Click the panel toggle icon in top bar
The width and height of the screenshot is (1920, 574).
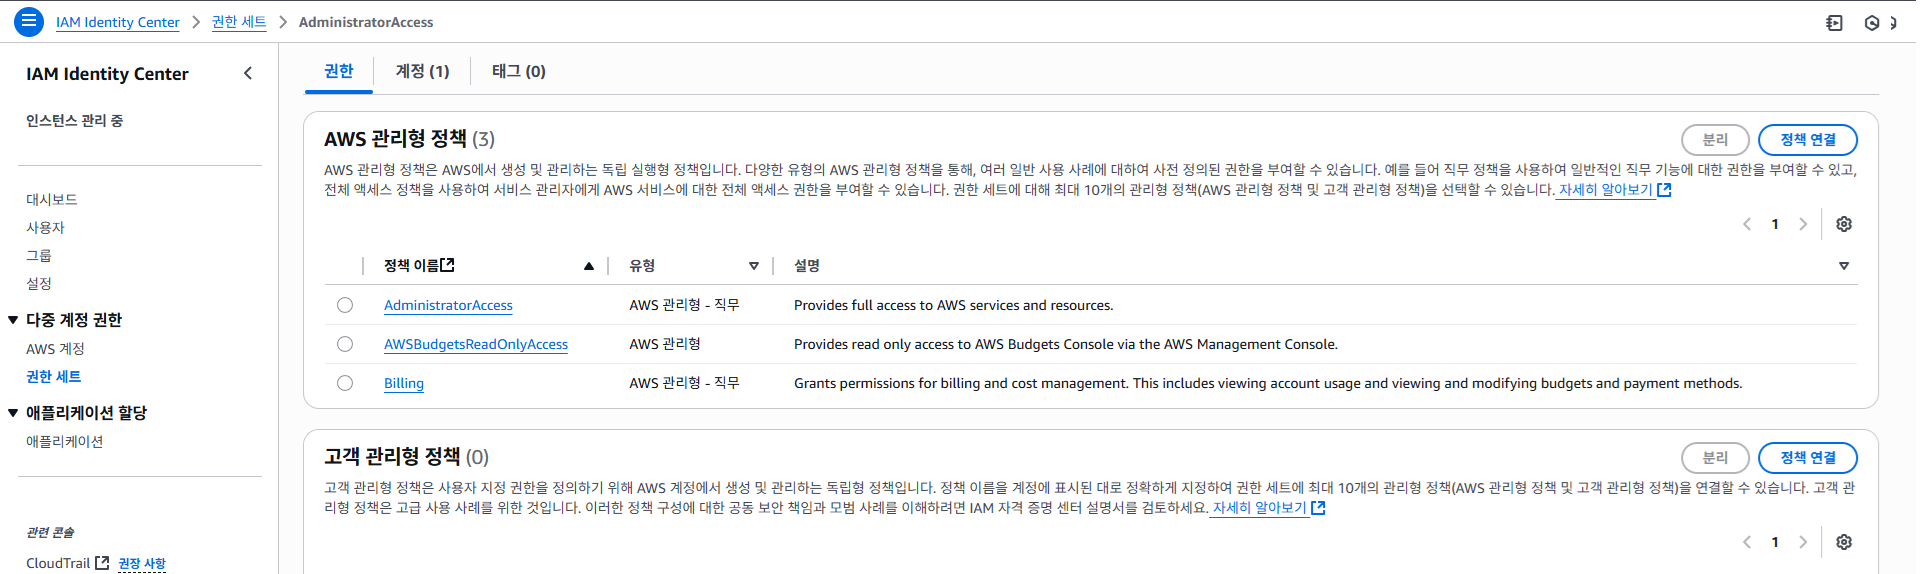1834,22
